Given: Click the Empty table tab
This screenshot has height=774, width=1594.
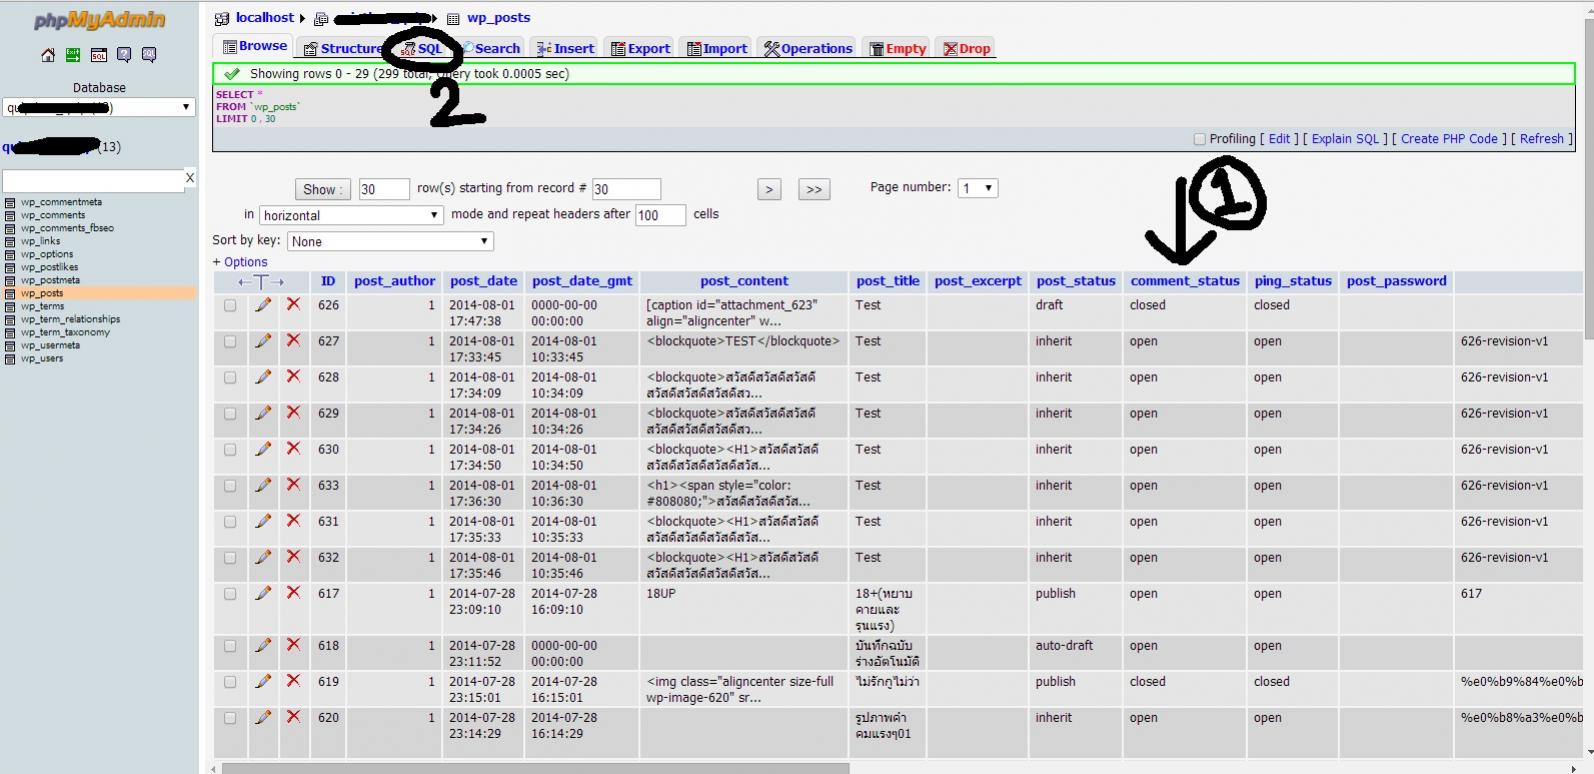Looking at the screenshot, I should 898,48.
